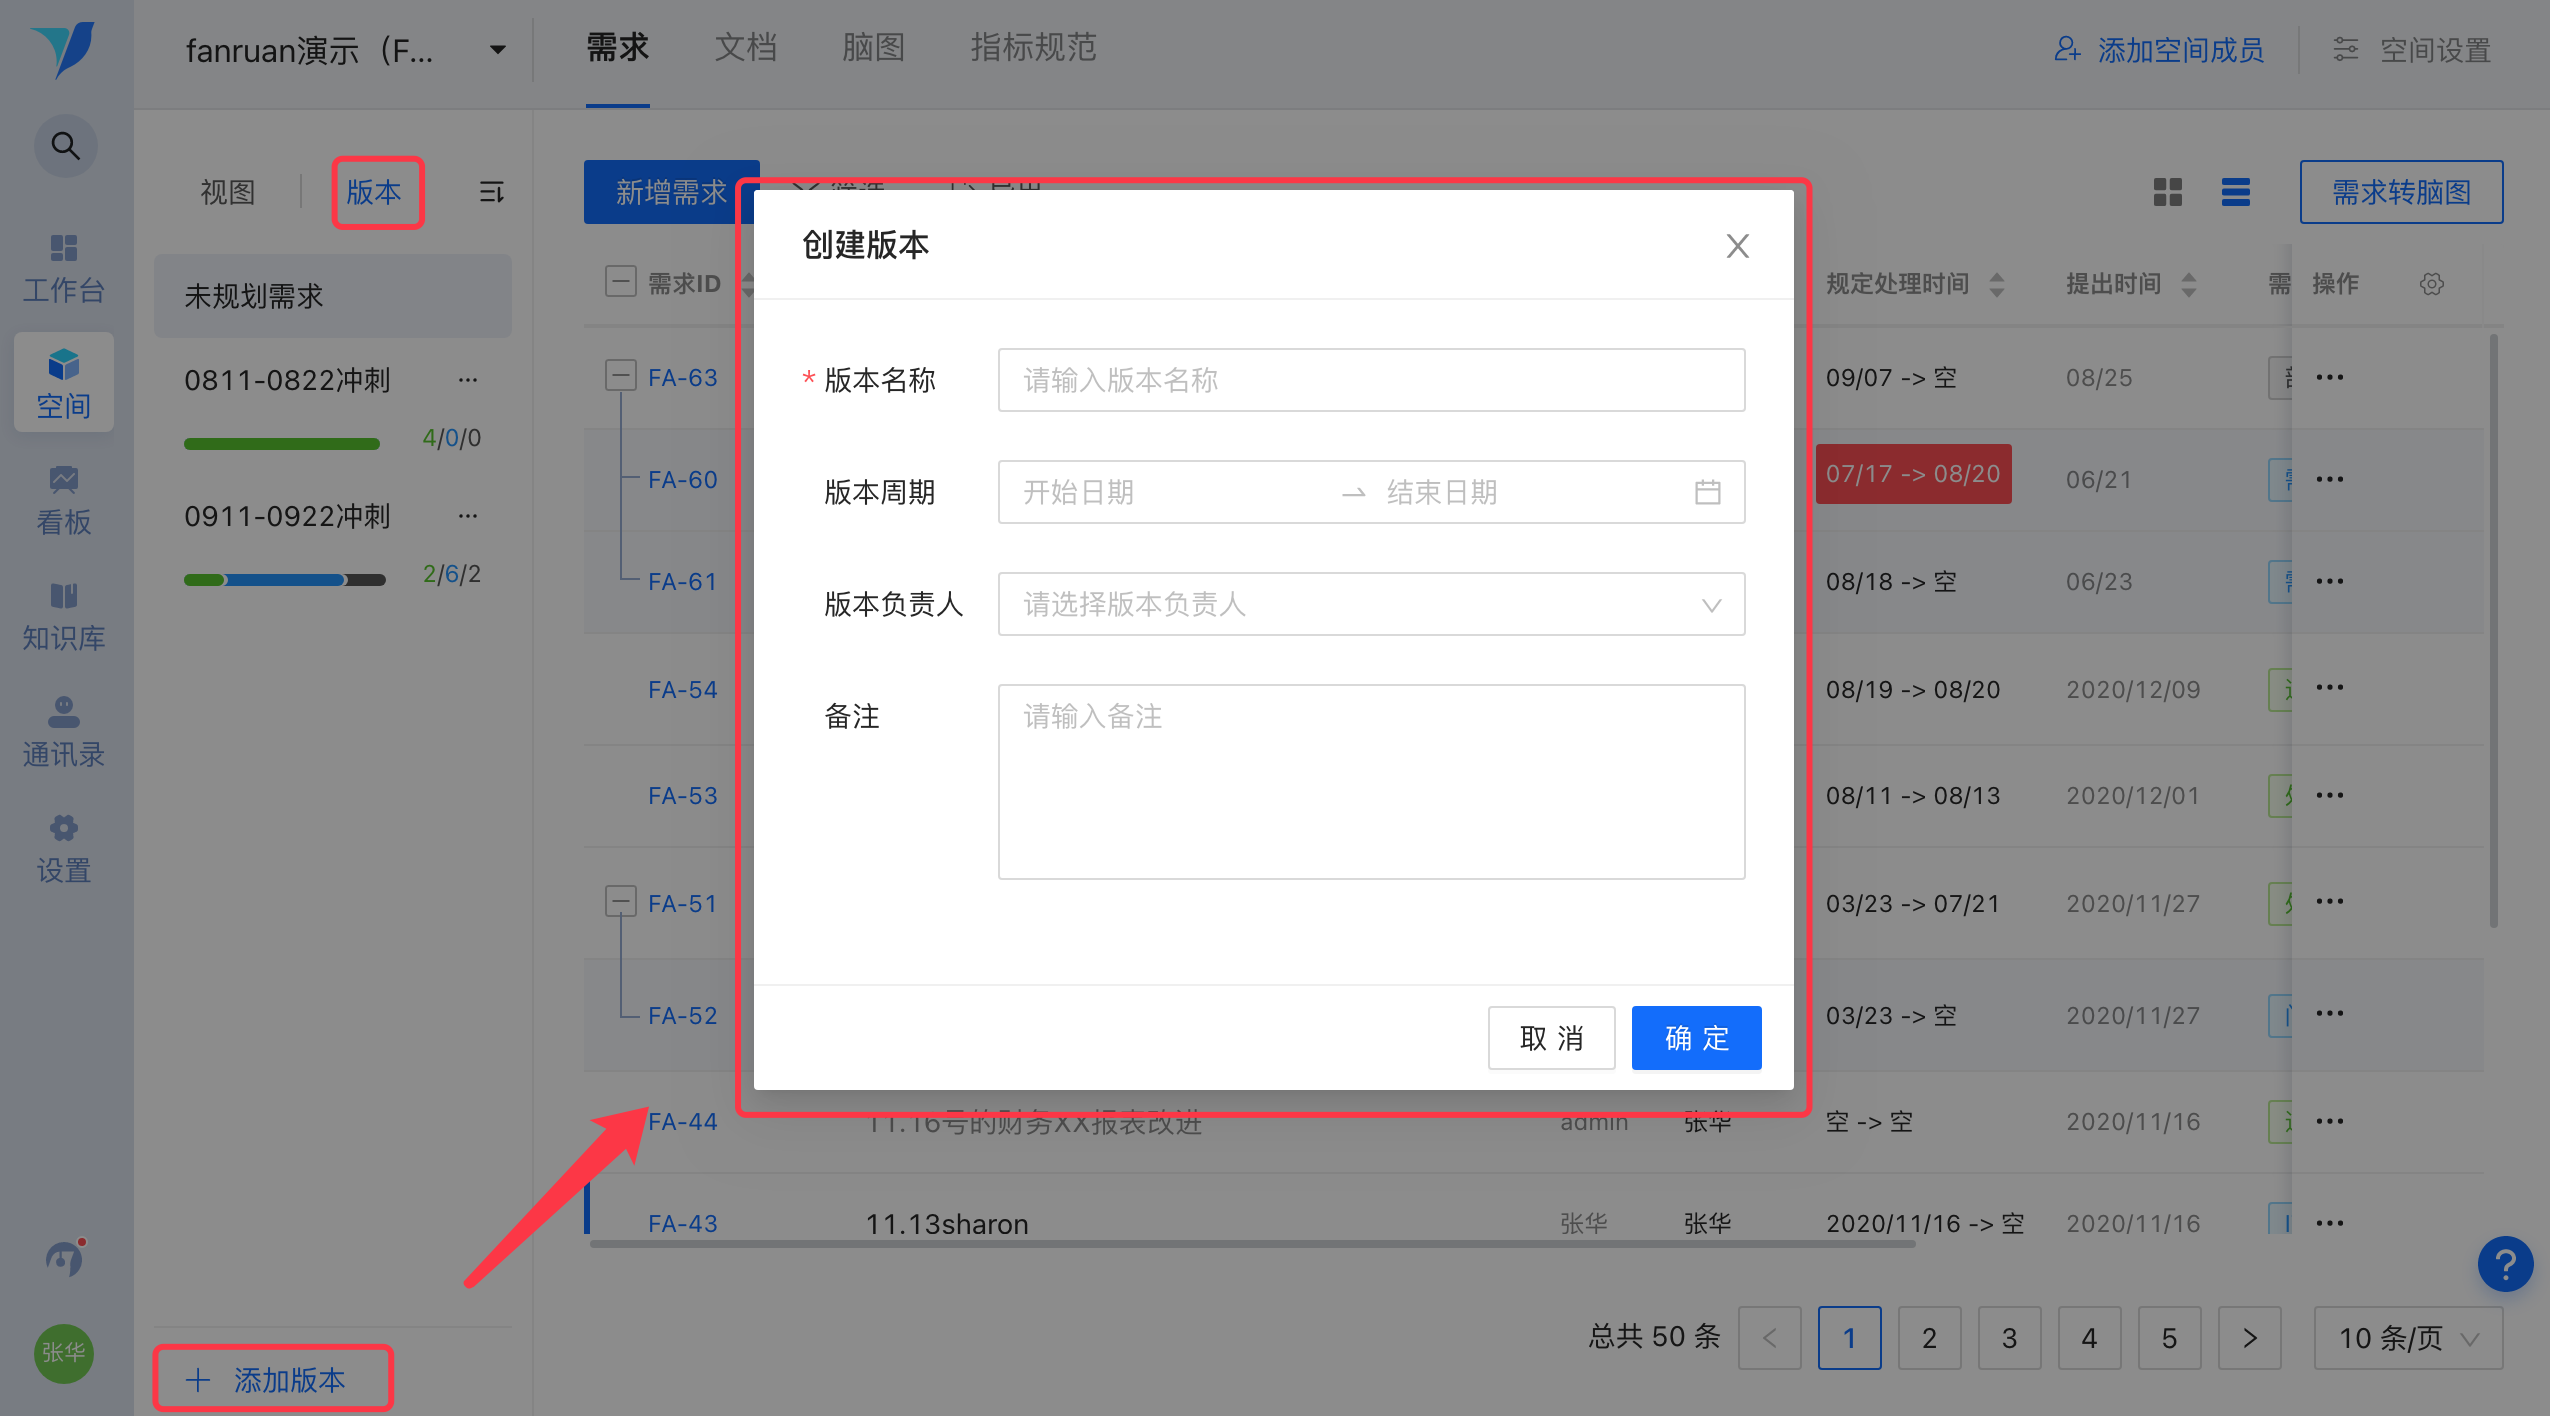This screenshot has height=1416, width=2550.
Task: Click the 版本名称 input field
Action: coord(1371,380)
